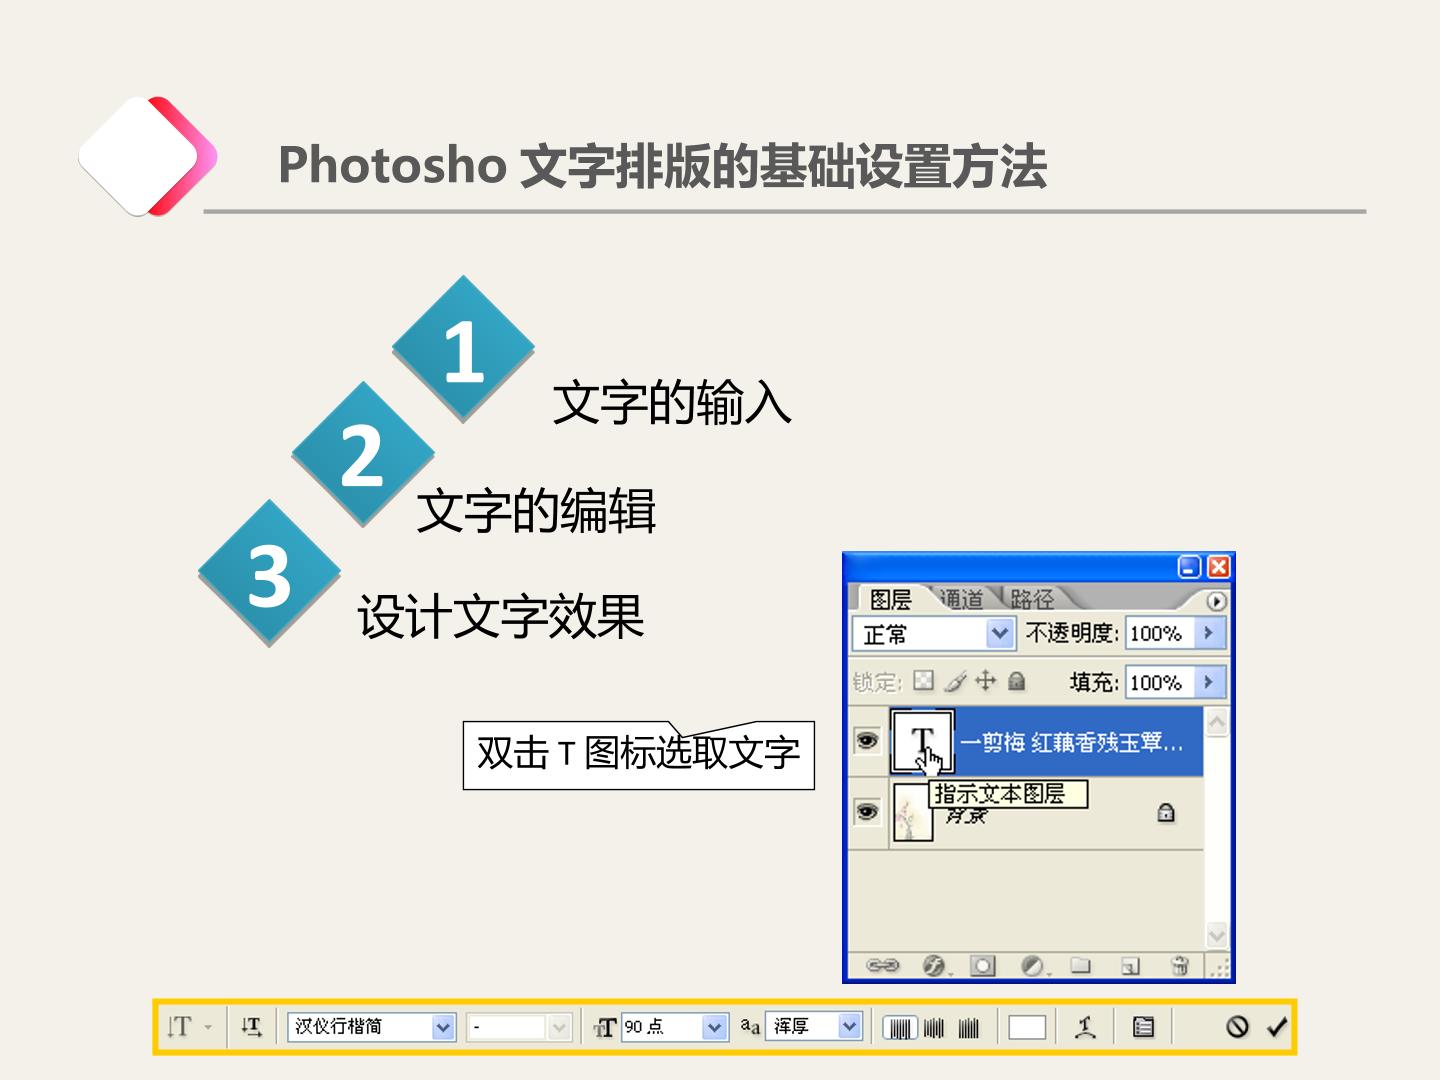
Task: Select top-align vertical text button
Action: pyautogui.click(x=901, y=1028)
